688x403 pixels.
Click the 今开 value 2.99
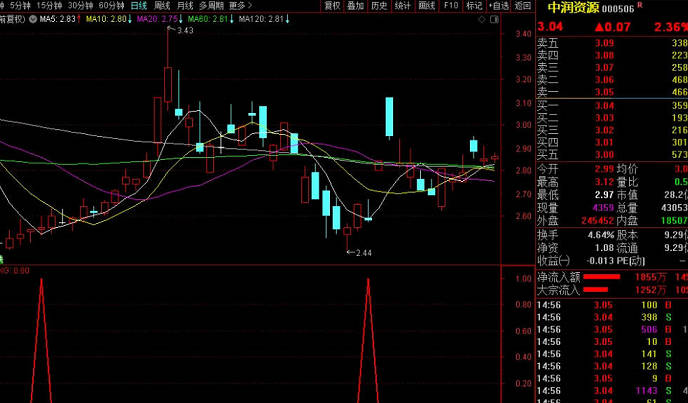(604, 169)
